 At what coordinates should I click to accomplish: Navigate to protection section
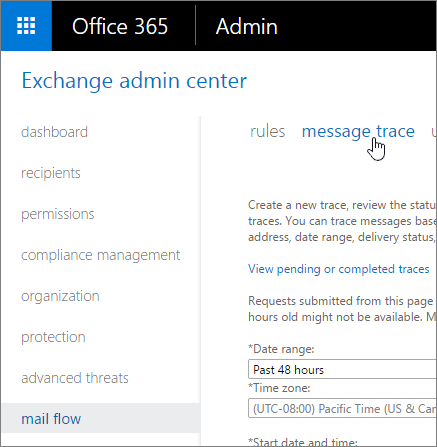[53, 337]
